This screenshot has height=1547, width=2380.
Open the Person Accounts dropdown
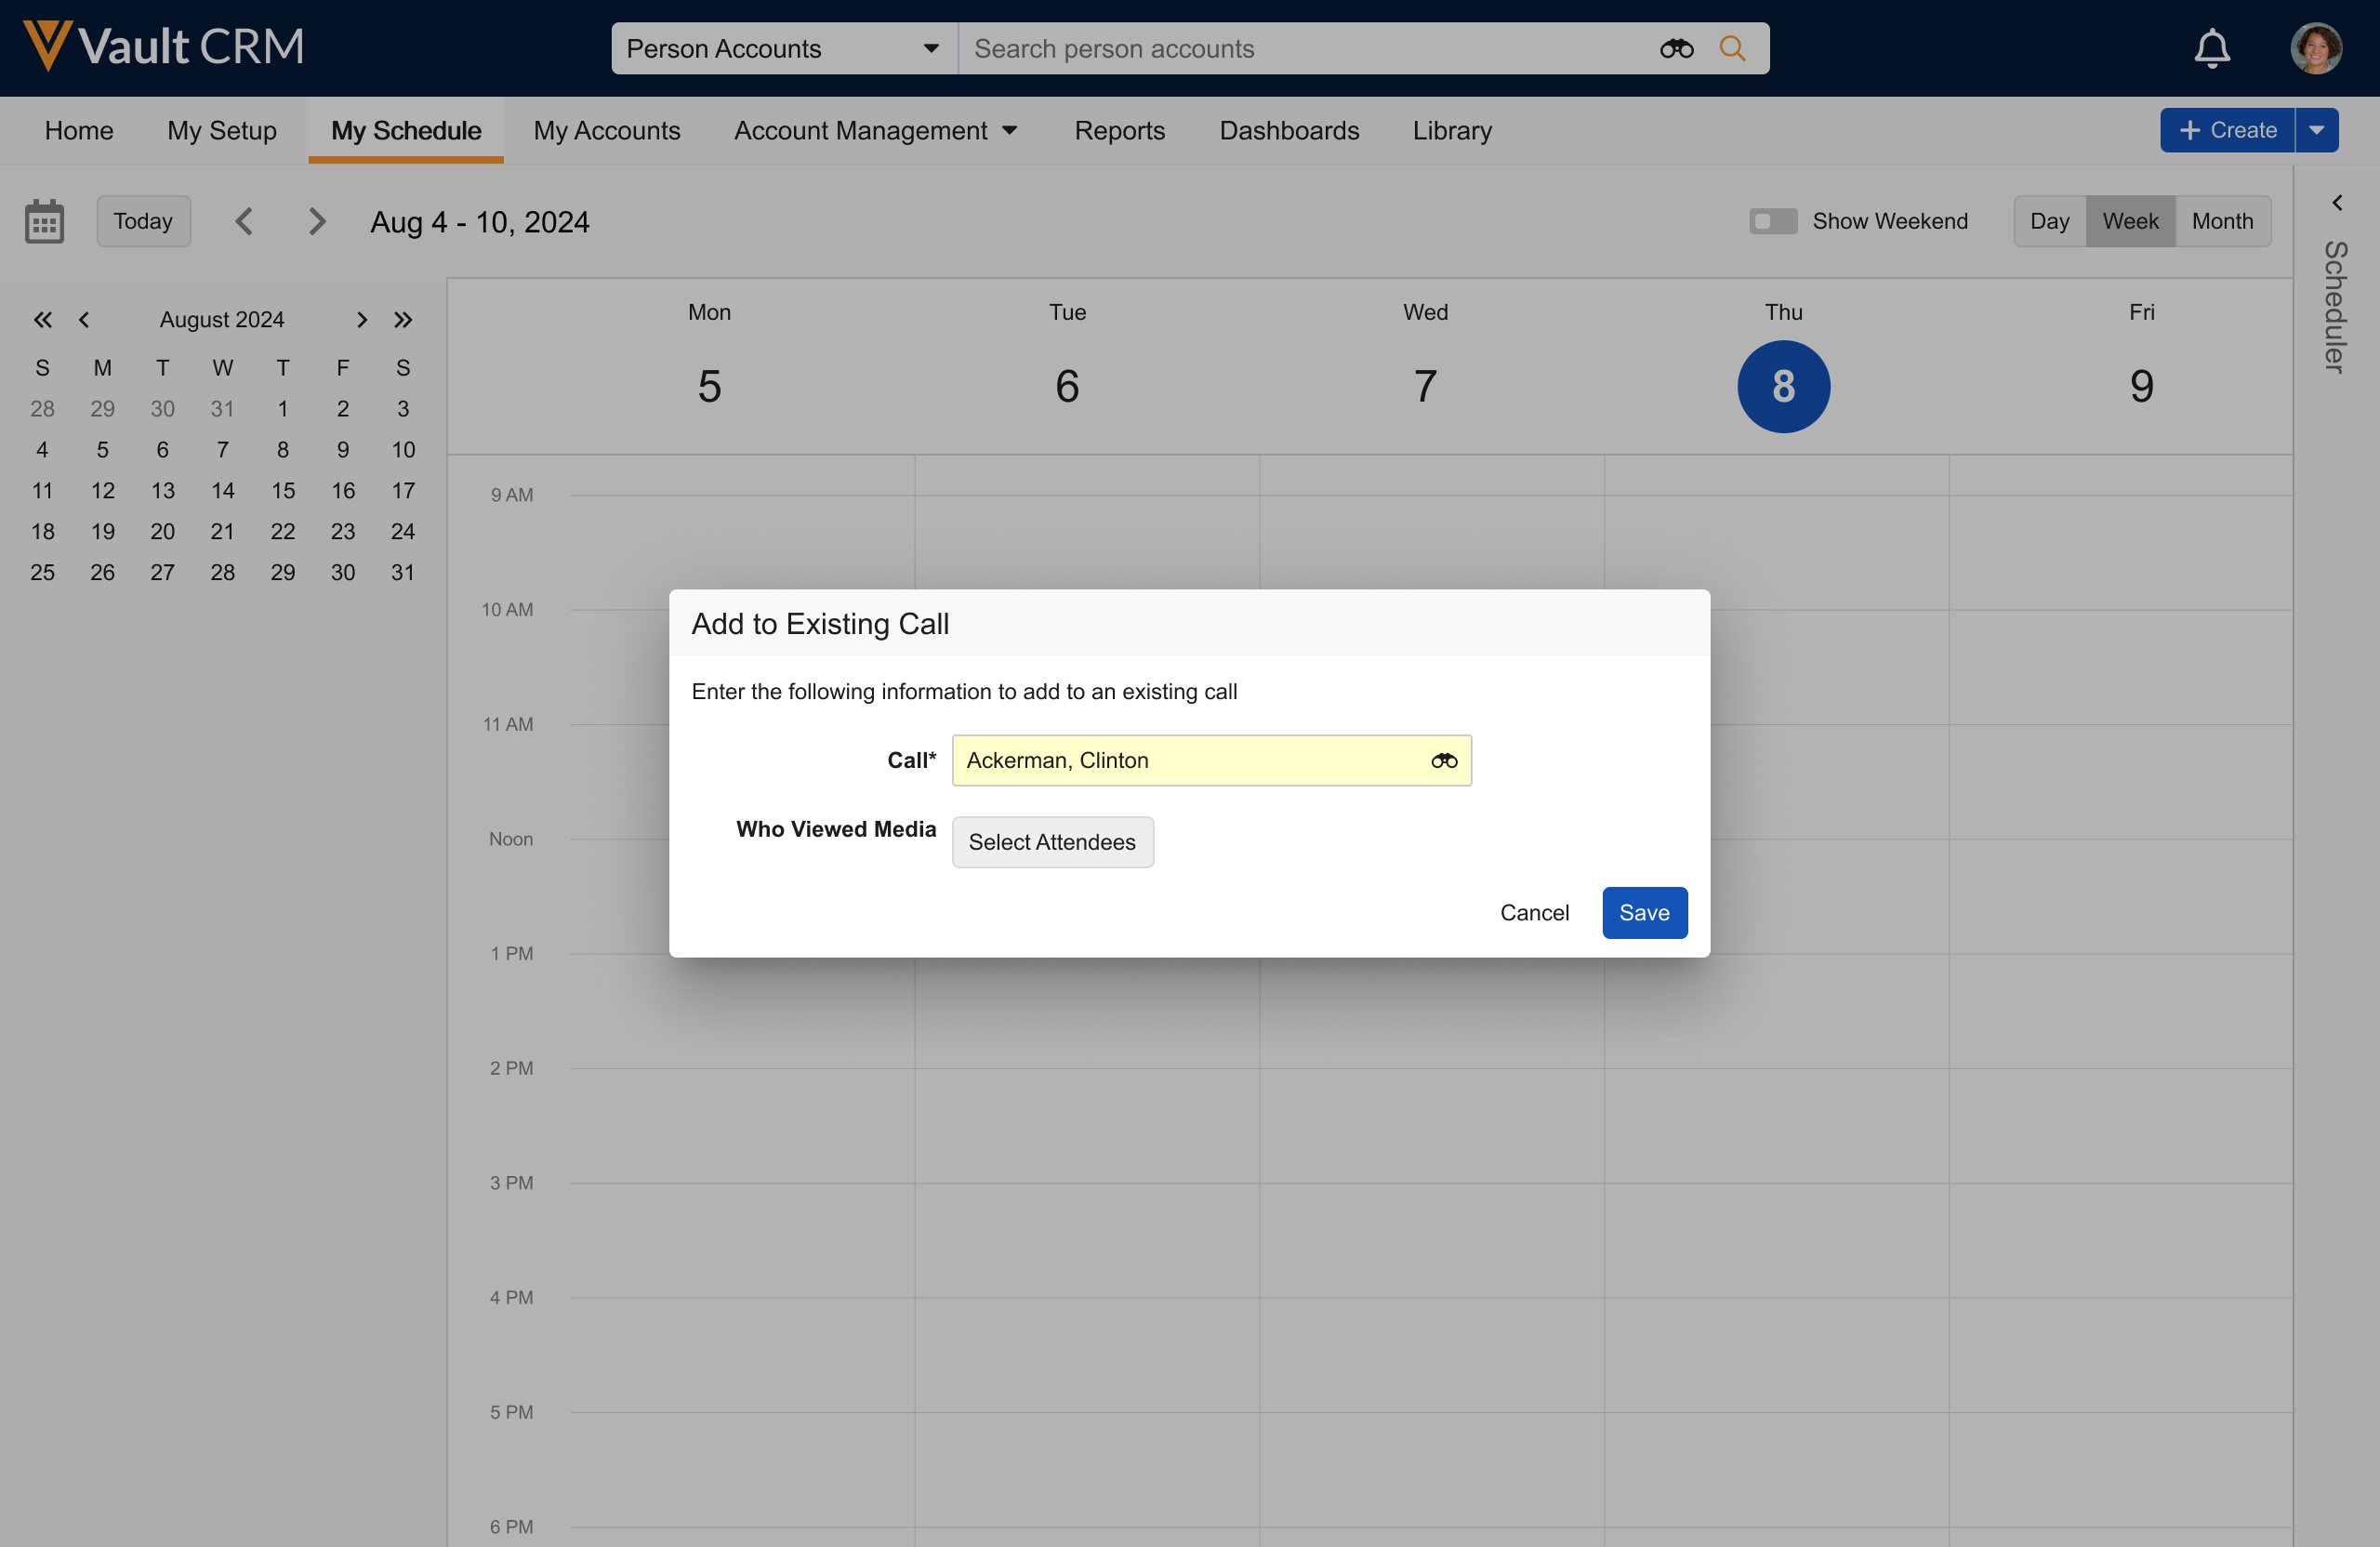784,48
